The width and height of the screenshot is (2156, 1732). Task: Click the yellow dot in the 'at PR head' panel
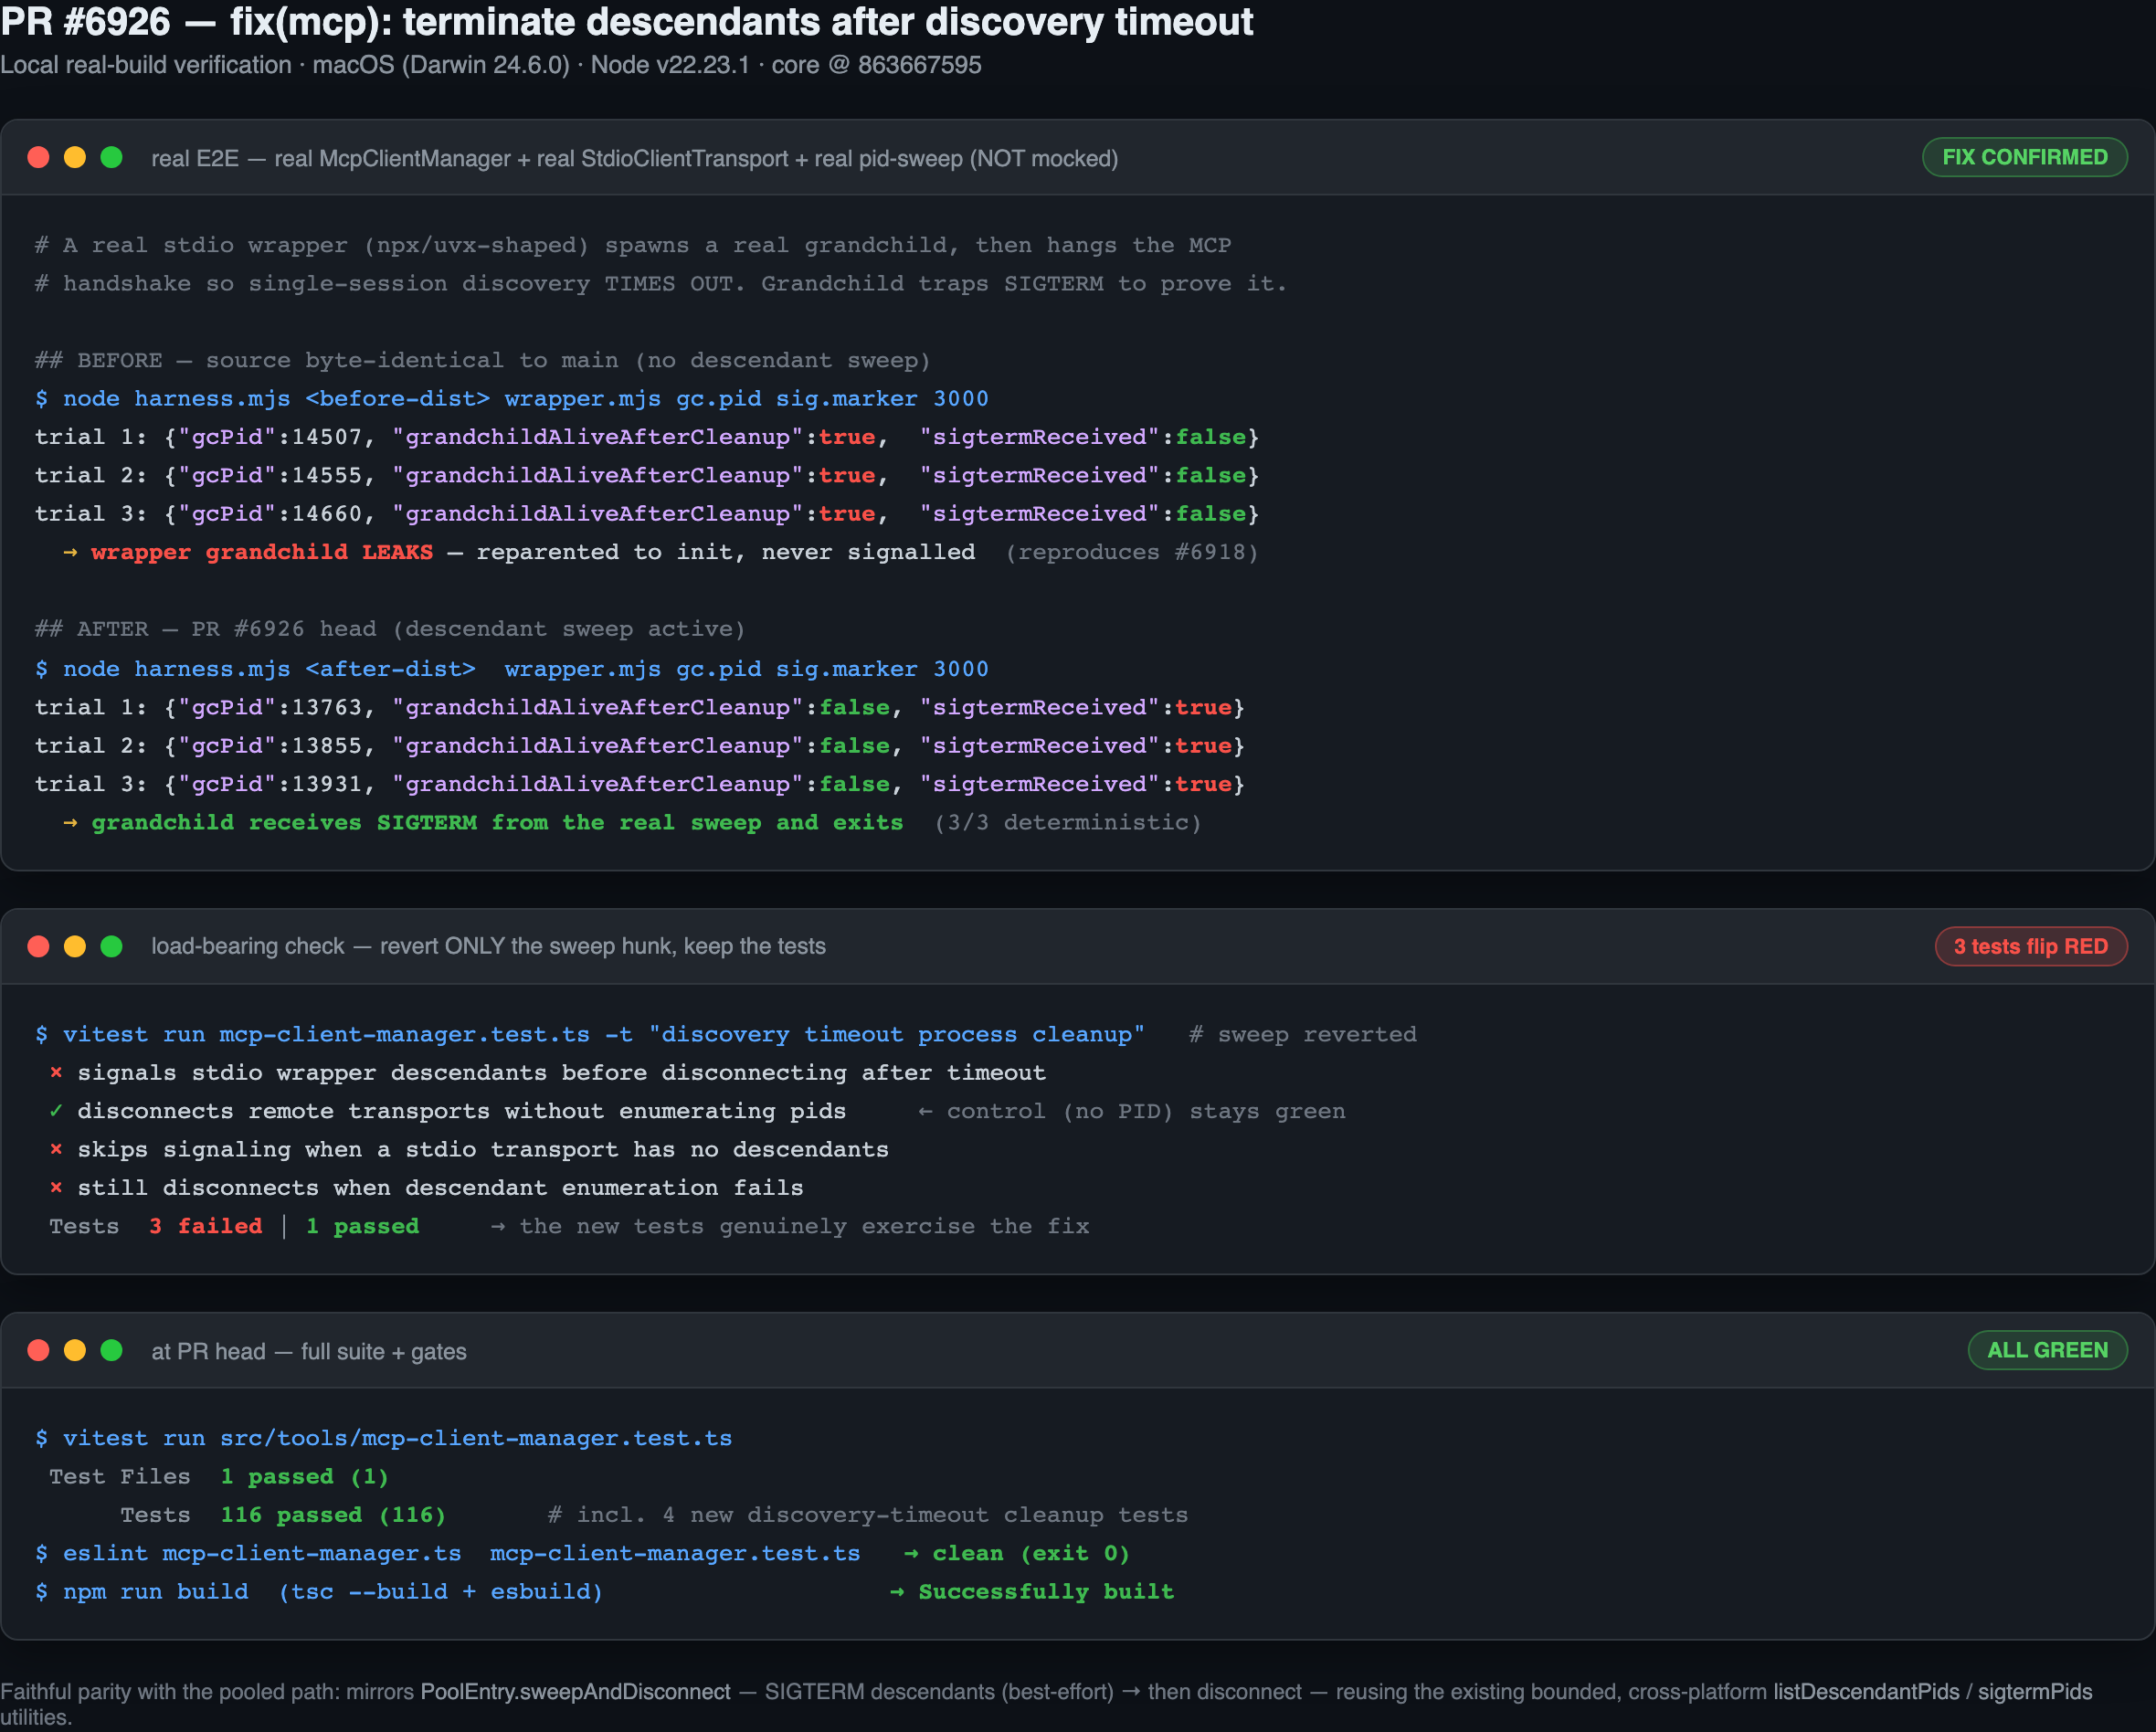[x=75, y=1350]
